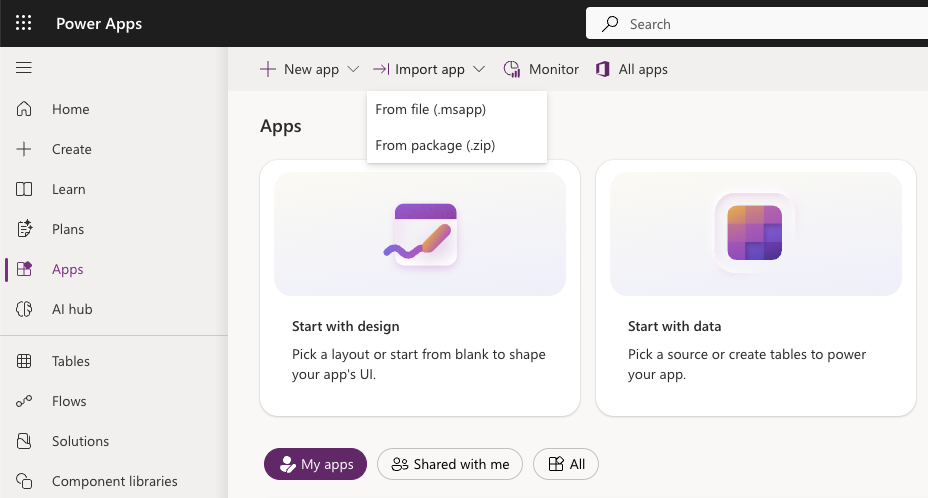
Task: Switch to Shared with me filter
Action: [x=450, y=464]
